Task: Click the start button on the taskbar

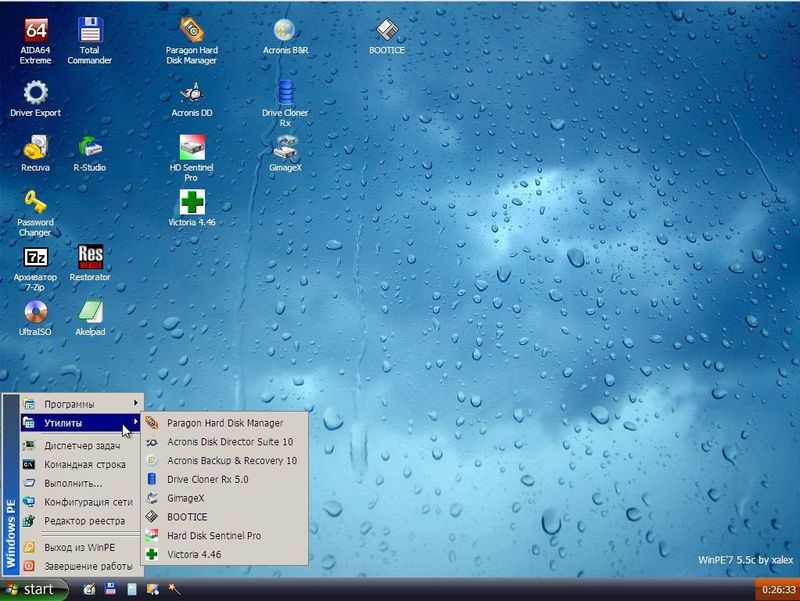Action: pyautogui.click(x=34, y=590)
